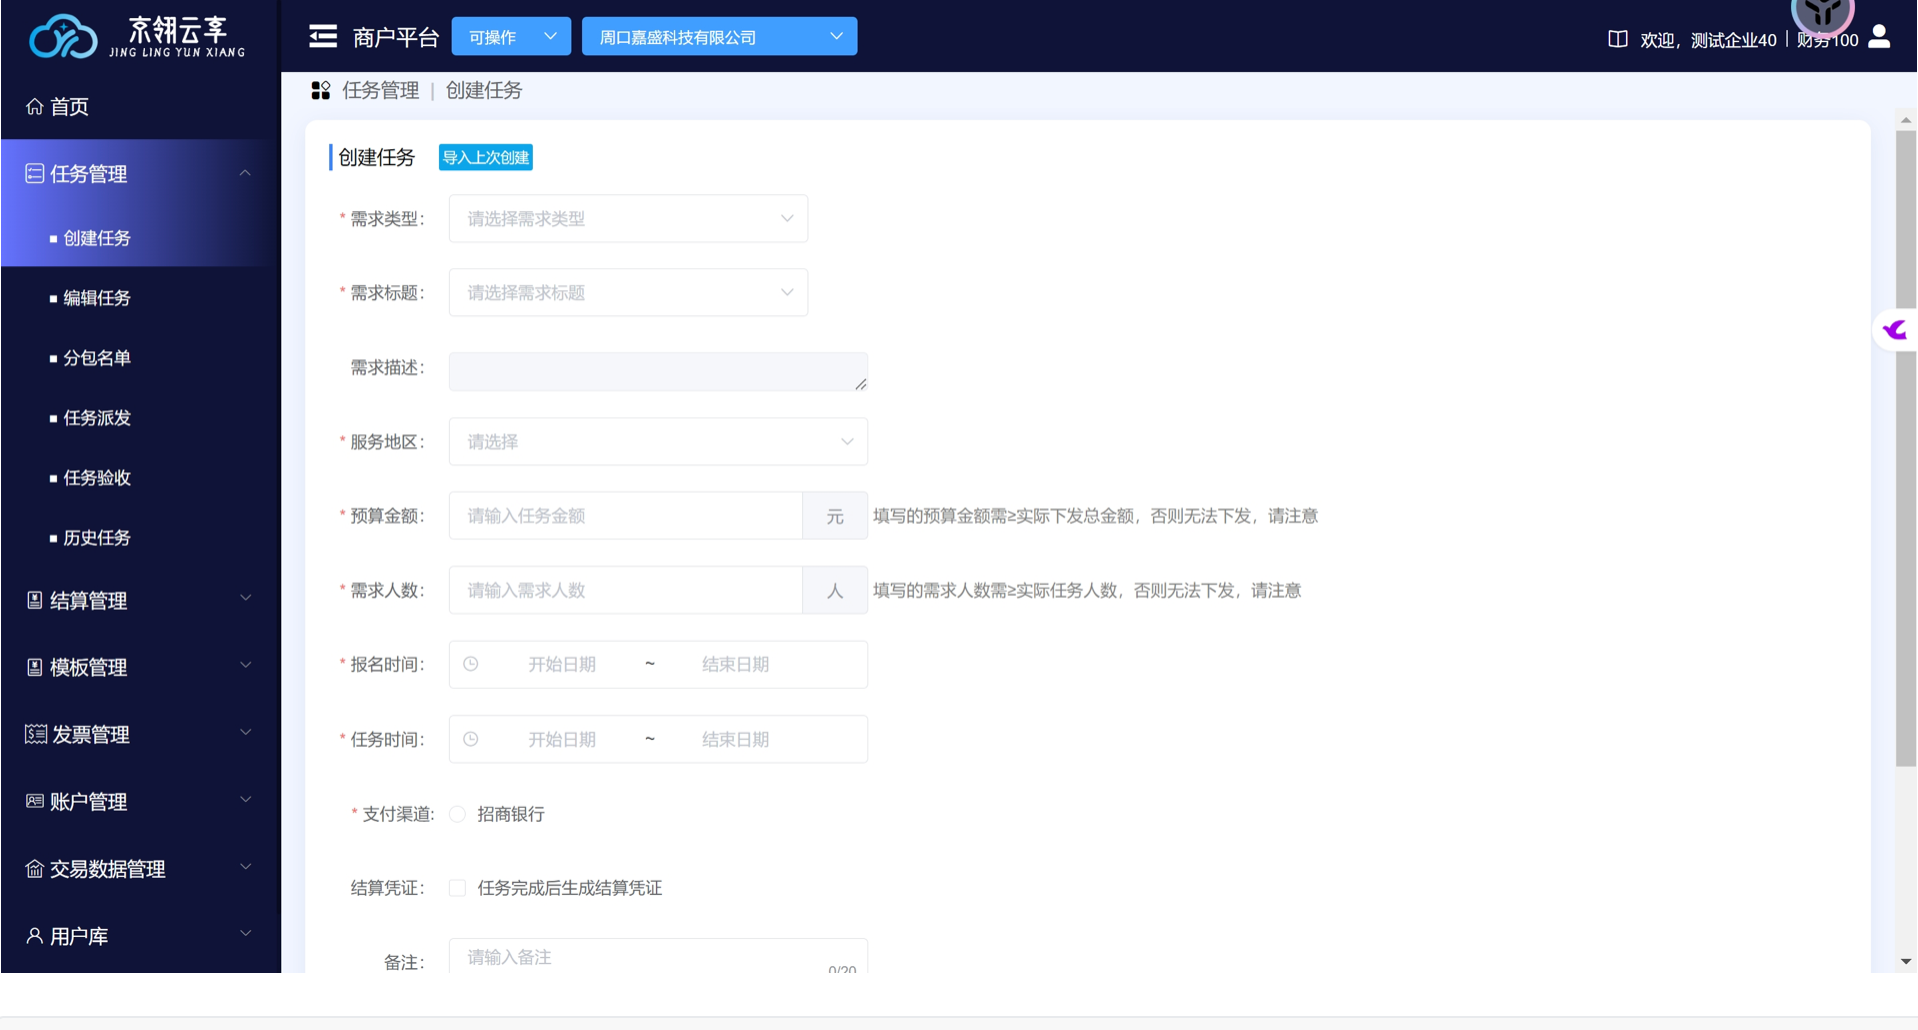This screenshot has width=1918, height=1030.
Task: Open the 需求类型 dropdown
Action: tap(628, 219)
